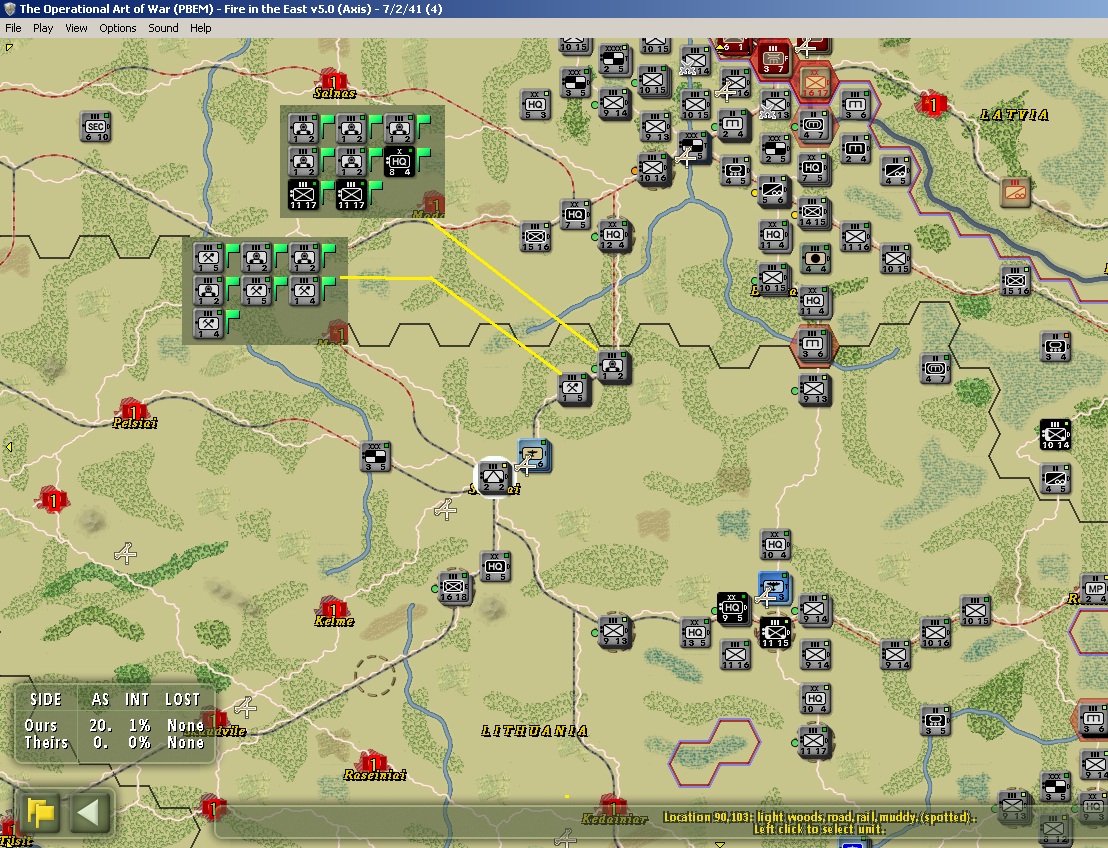Open the Sound menu
This screenshot has height=848, width=1108.
pyautogui.click(x=163, y=28)
